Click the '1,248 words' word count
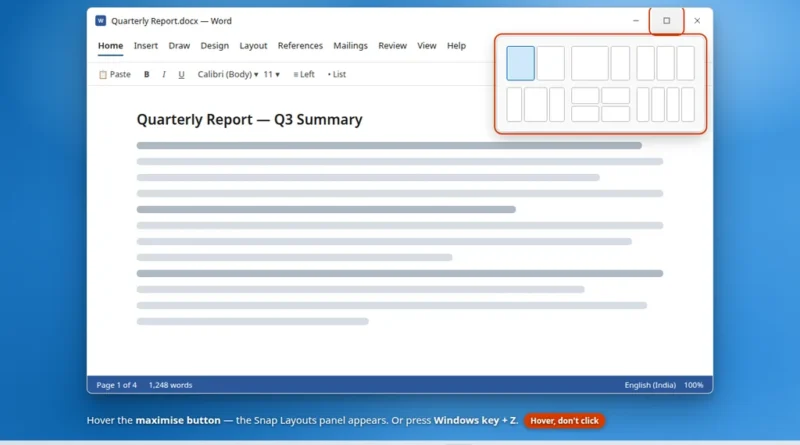The width and height of the screenshot is (800, 445). click(170, 385)
